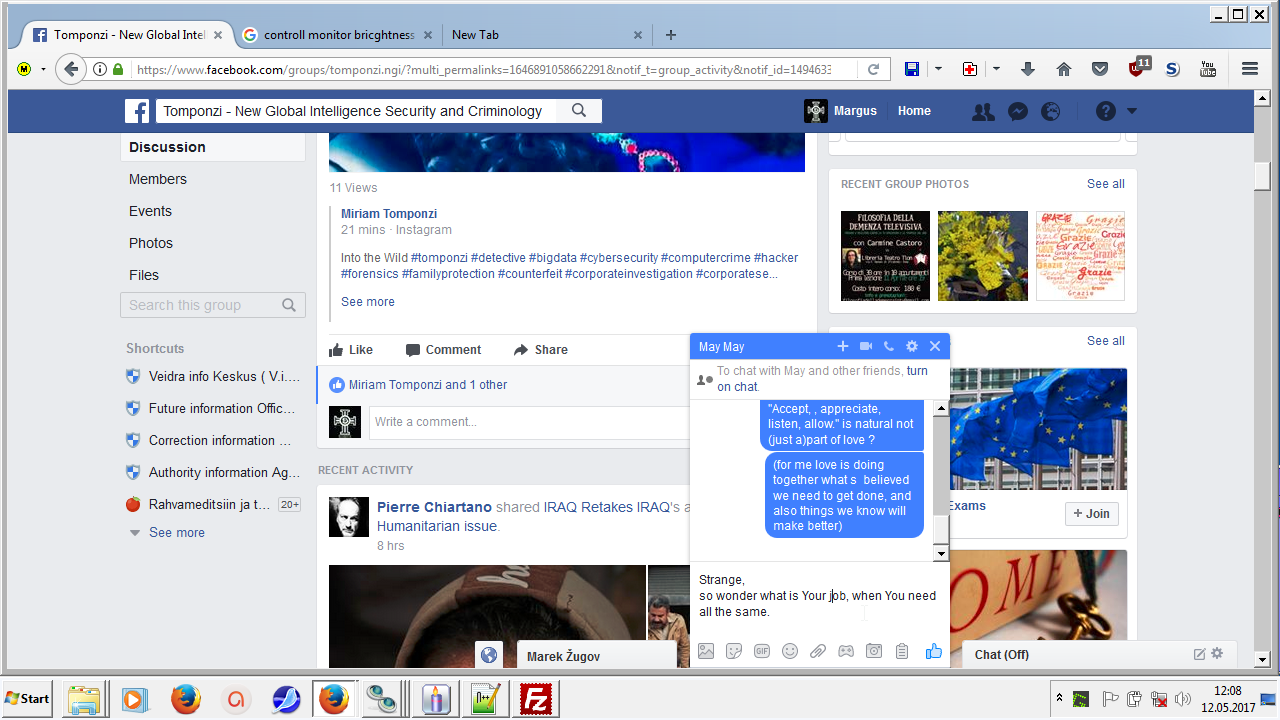Share Miriam Tomponzi's post
1280x720 pixels.
tap(541, 350)
